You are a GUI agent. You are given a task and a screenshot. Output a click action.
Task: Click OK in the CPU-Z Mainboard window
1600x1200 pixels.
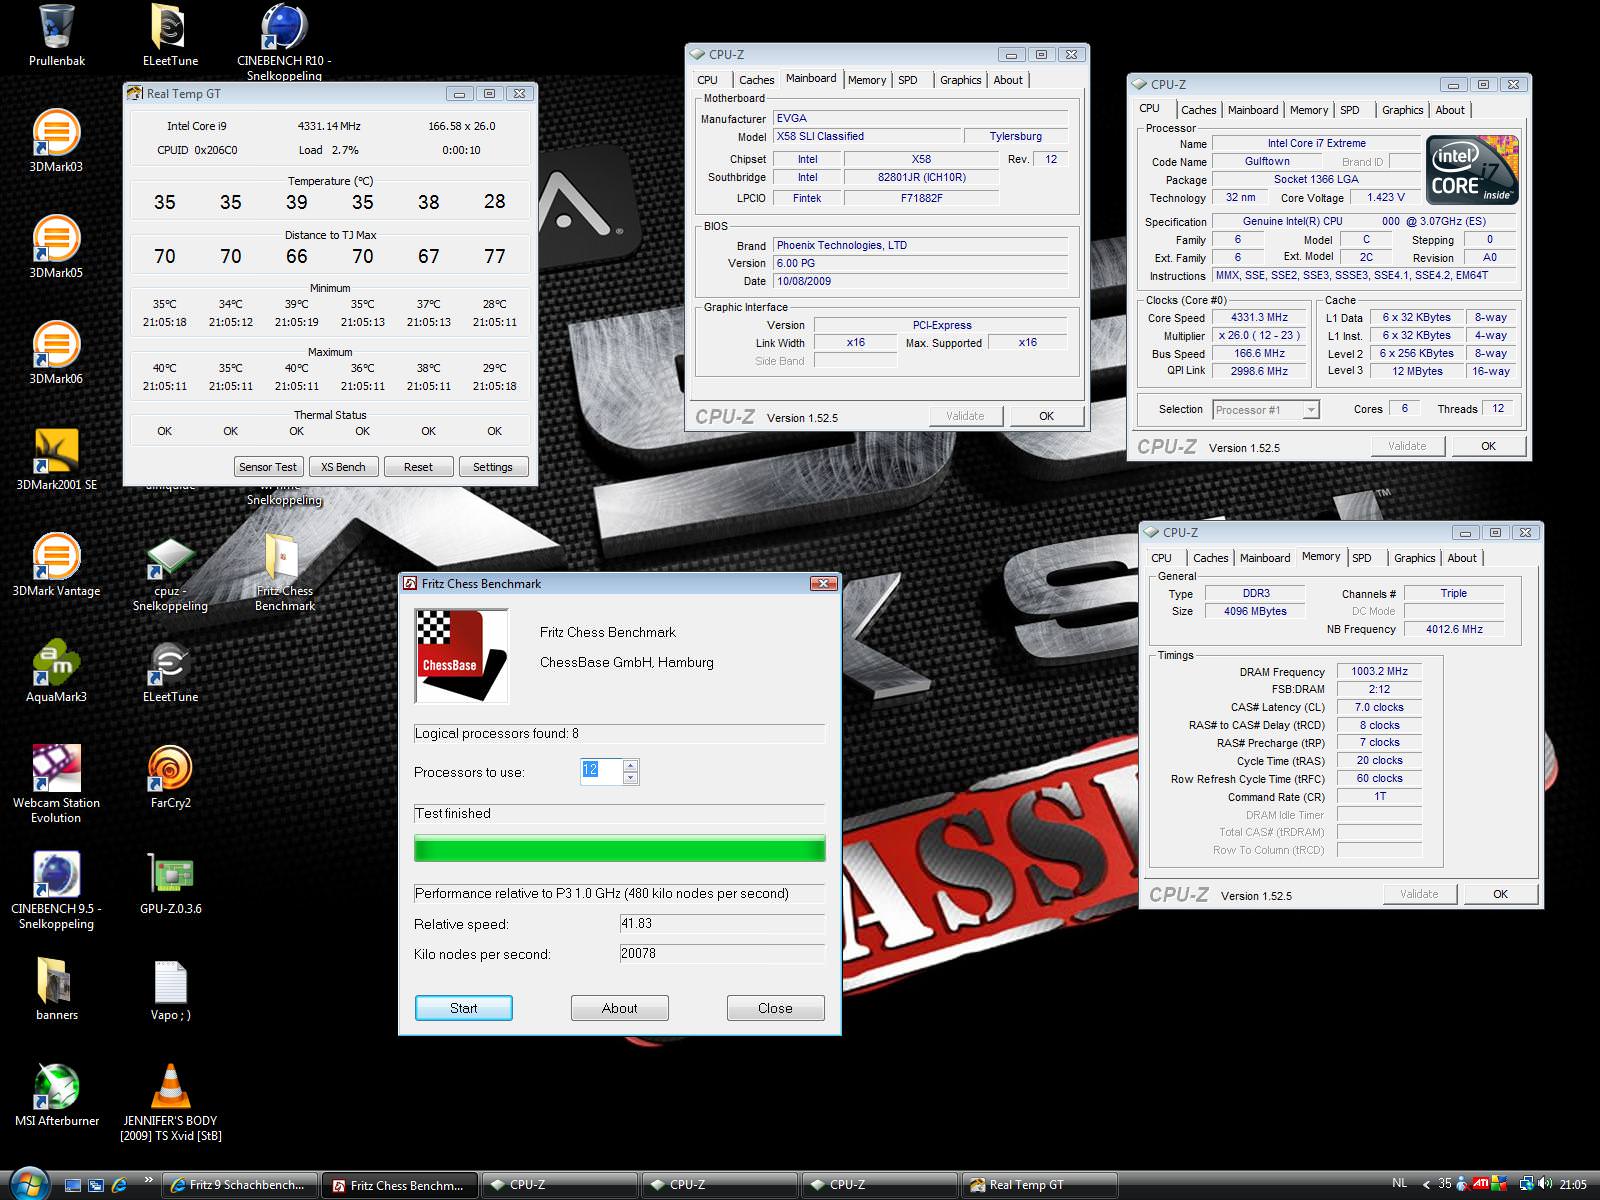(1046, 416)
